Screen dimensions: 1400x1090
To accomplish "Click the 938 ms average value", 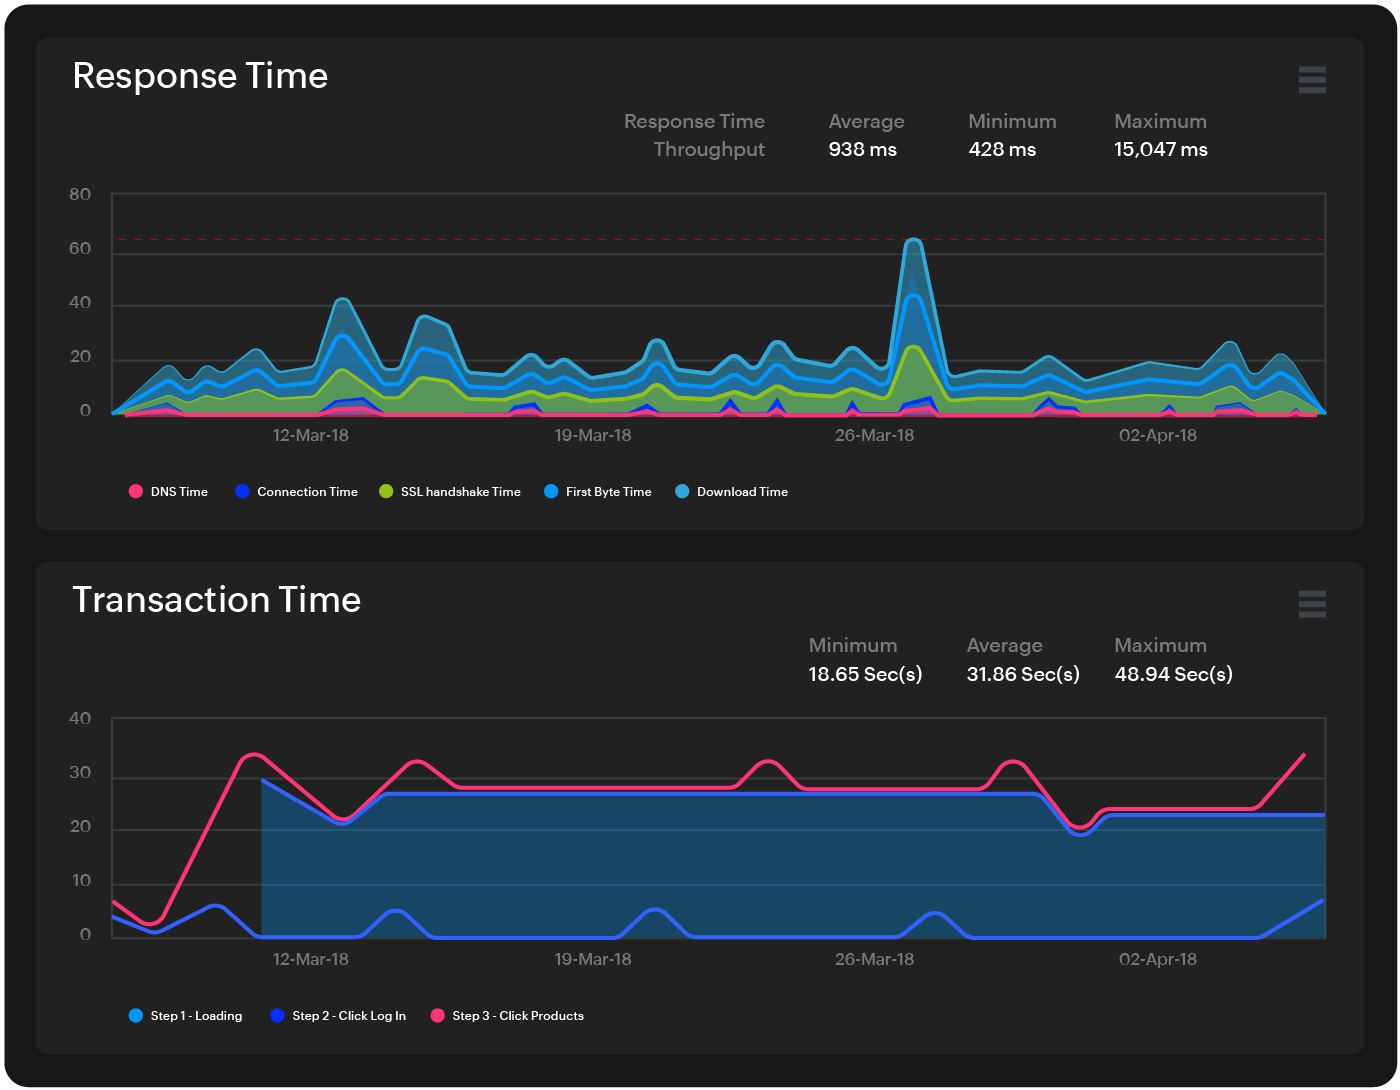I will 862,149.
